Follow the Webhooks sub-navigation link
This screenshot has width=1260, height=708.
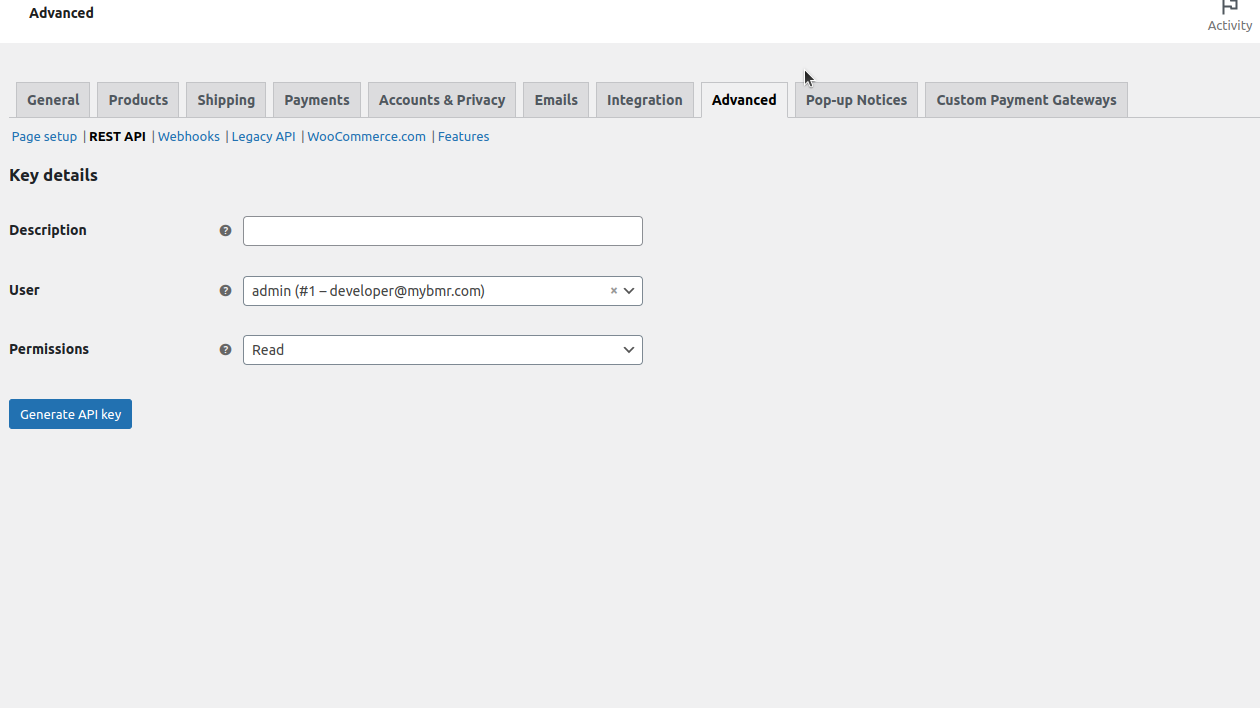(x=189, y=137)
